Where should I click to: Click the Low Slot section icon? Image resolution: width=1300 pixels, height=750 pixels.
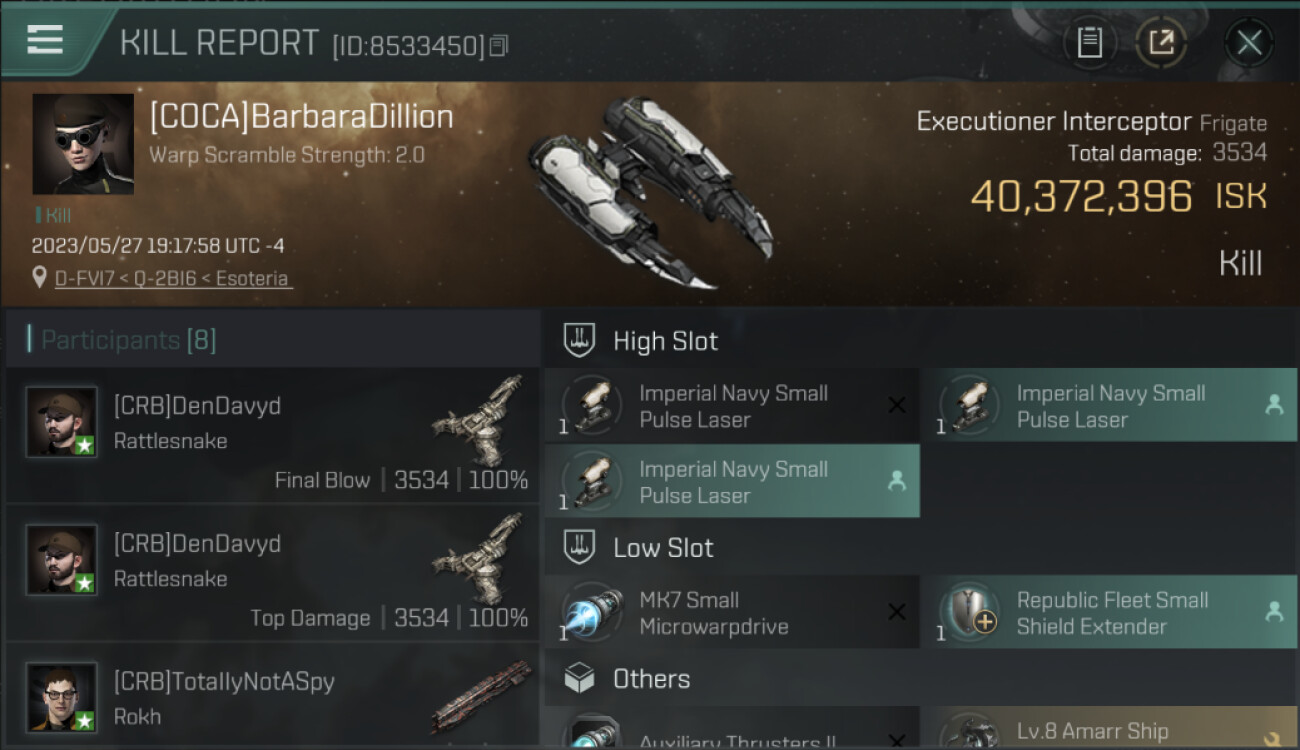pyautogui.click(x=580, y=548)
